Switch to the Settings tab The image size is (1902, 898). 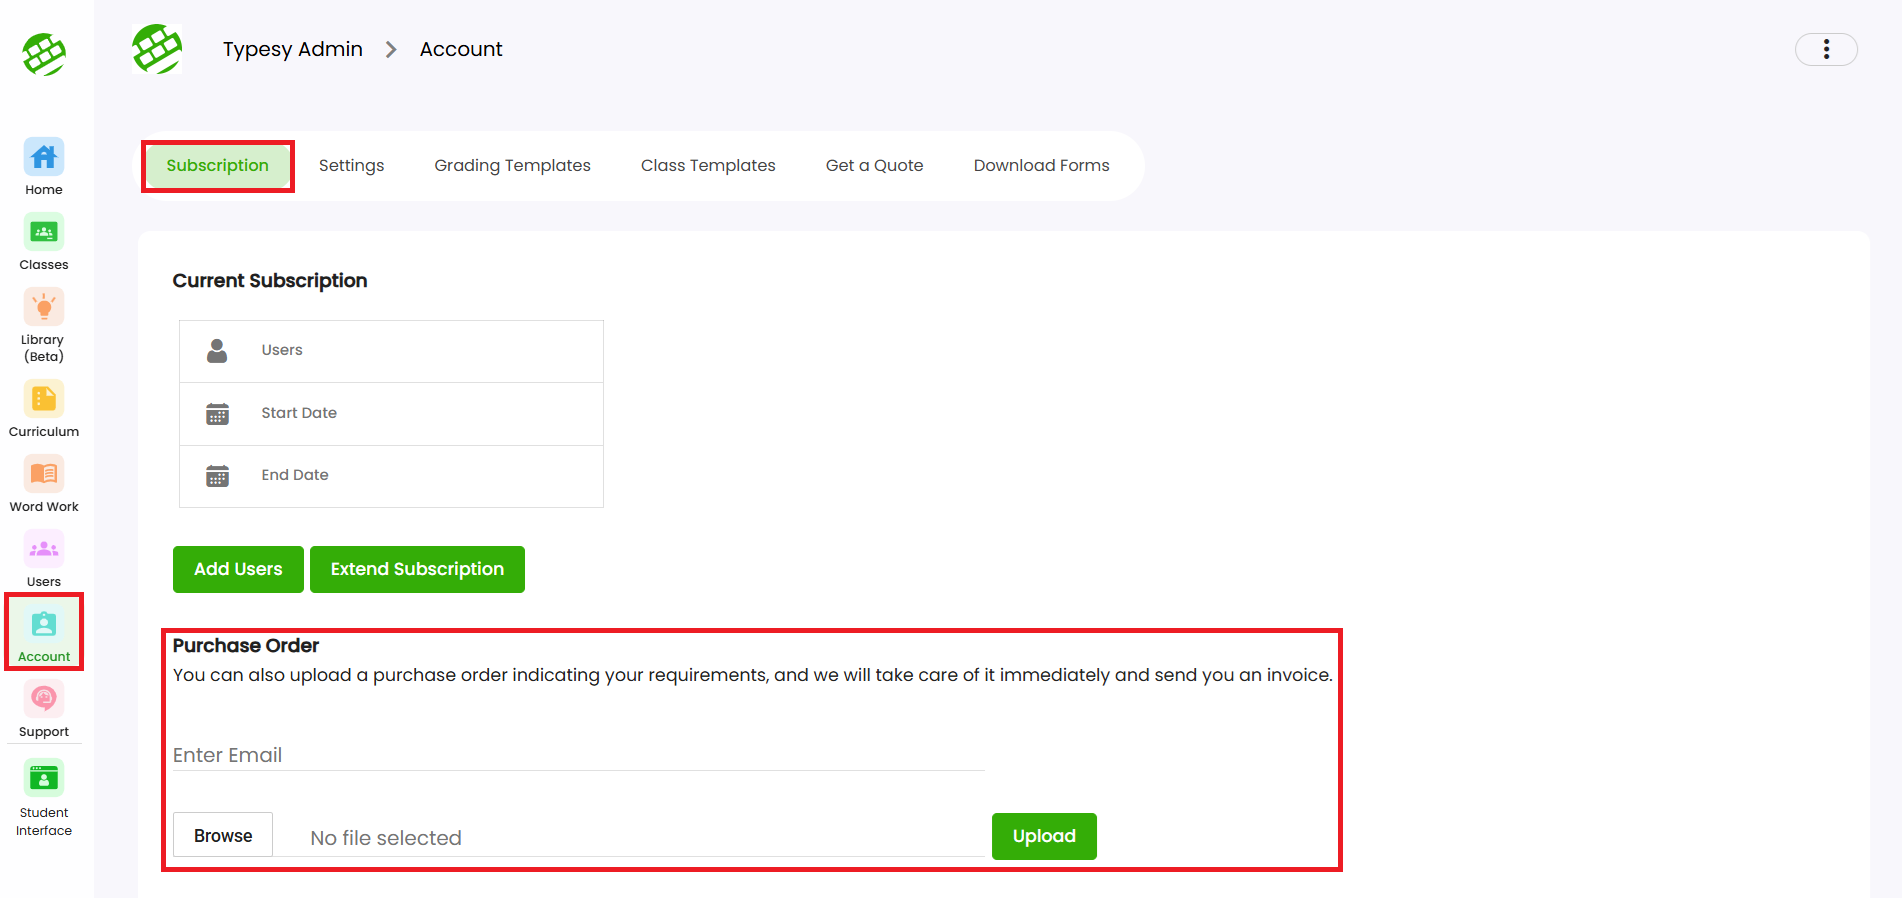click(x=351, y=166)
